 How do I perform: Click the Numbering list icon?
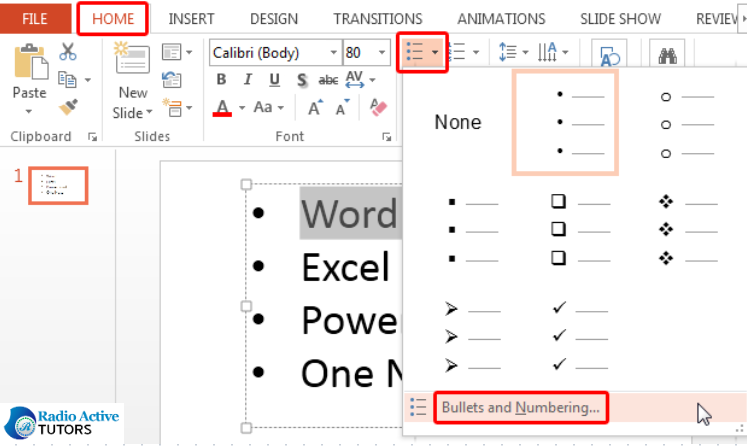pyautogui.click(x=457, y=51)
